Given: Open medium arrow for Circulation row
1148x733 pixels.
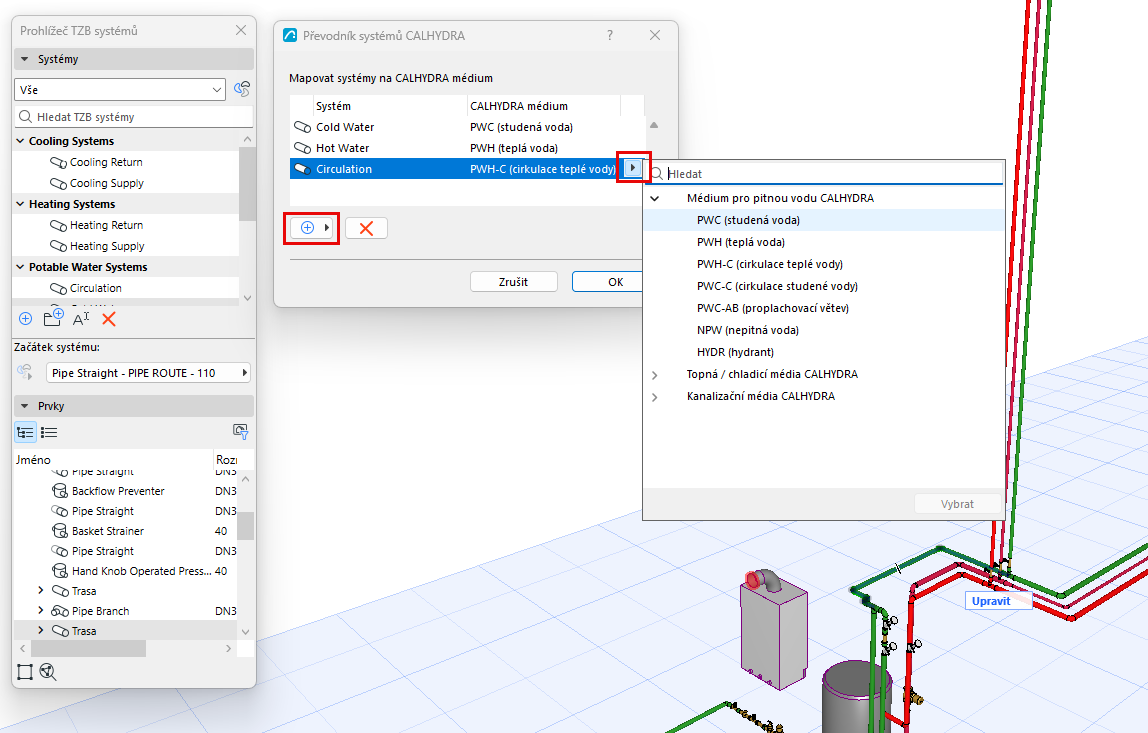Looking at the screenshot, I should coord(633,168).
